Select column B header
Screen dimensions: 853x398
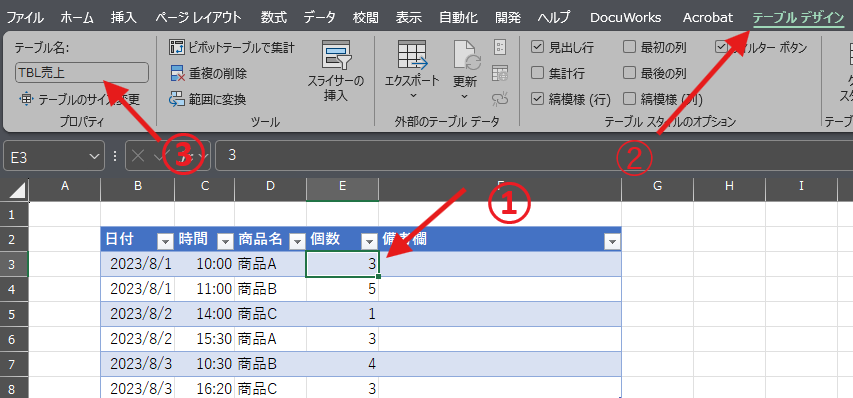[x=138, y=186]
